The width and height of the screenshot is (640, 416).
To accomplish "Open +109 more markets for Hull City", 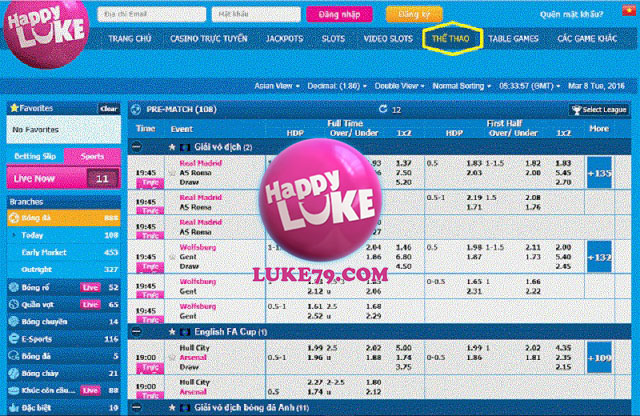I will [599, 358].
